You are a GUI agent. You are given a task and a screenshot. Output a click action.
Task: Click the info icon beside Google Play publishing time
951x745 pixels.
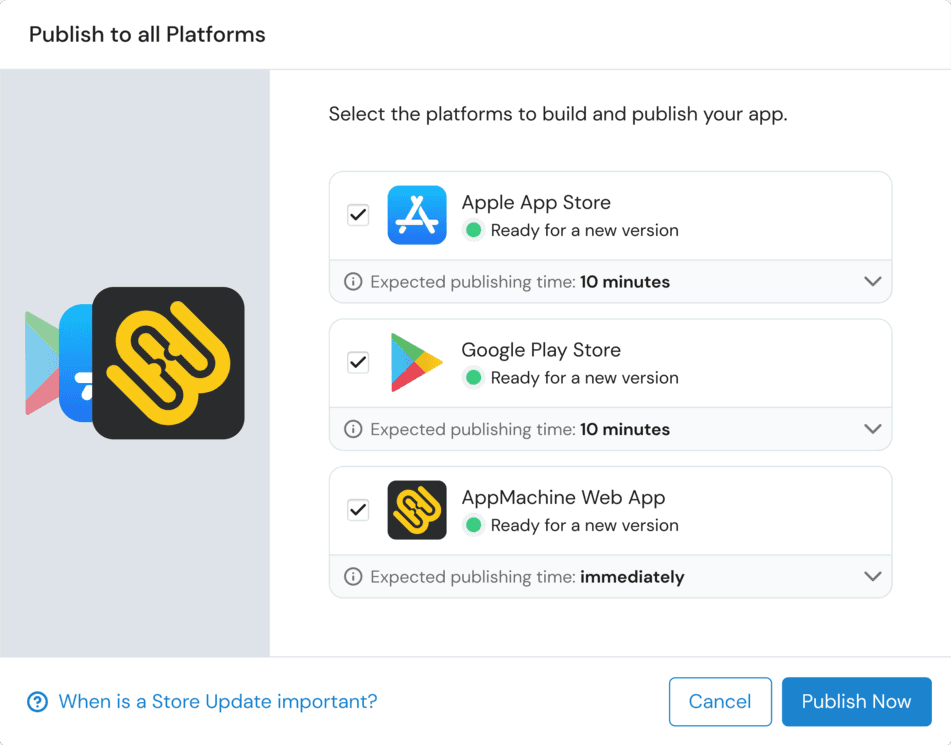(x=352, y=429)
